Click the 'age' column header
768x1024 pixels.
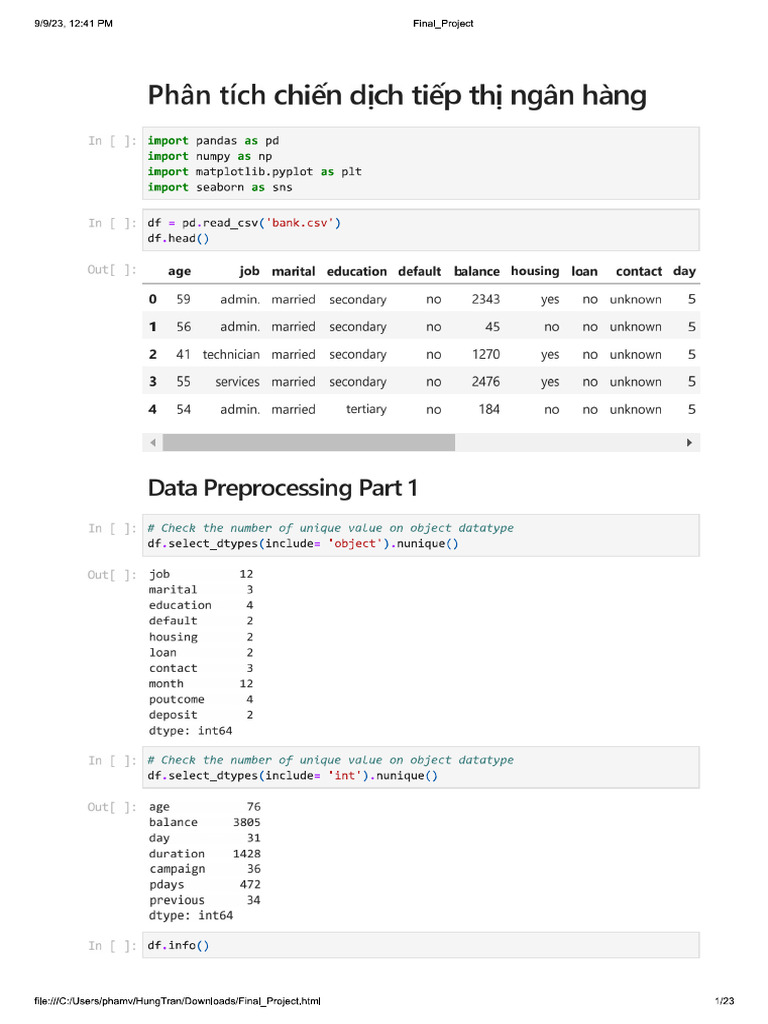[179, 271]
